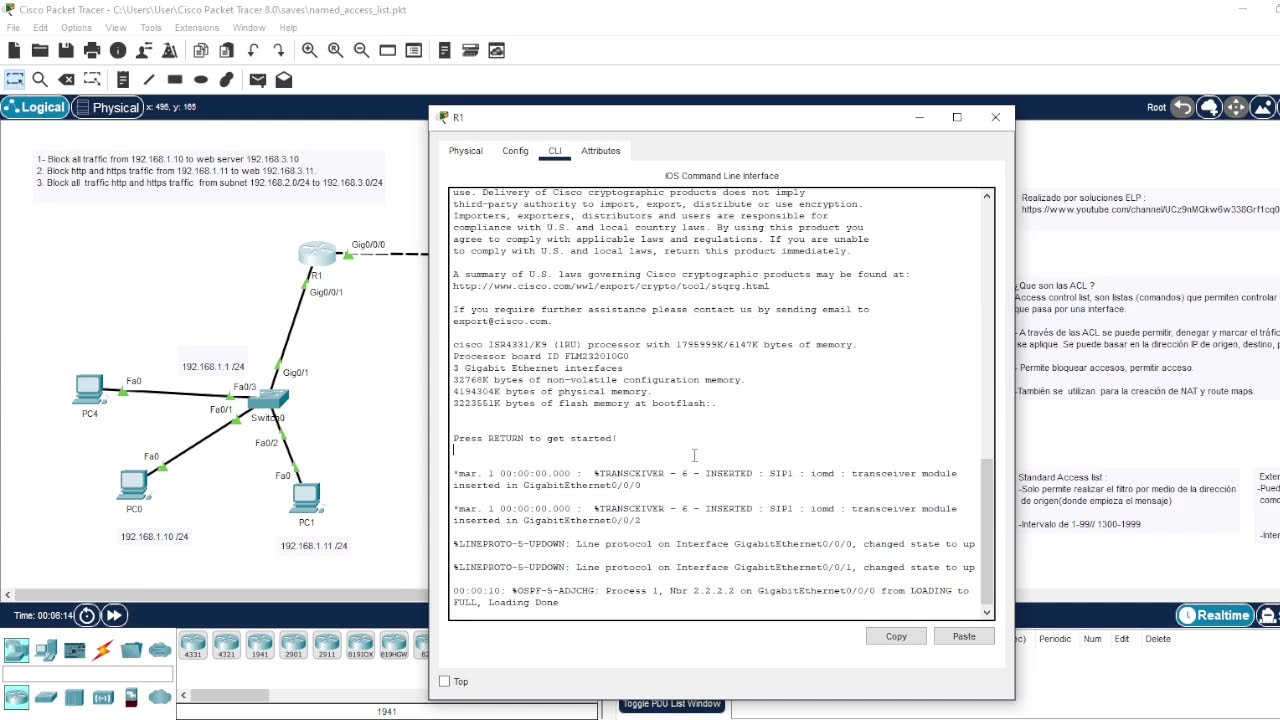Switch to Physical tab in R1 window
The image size is (1280, 720).
click(465, 151)
